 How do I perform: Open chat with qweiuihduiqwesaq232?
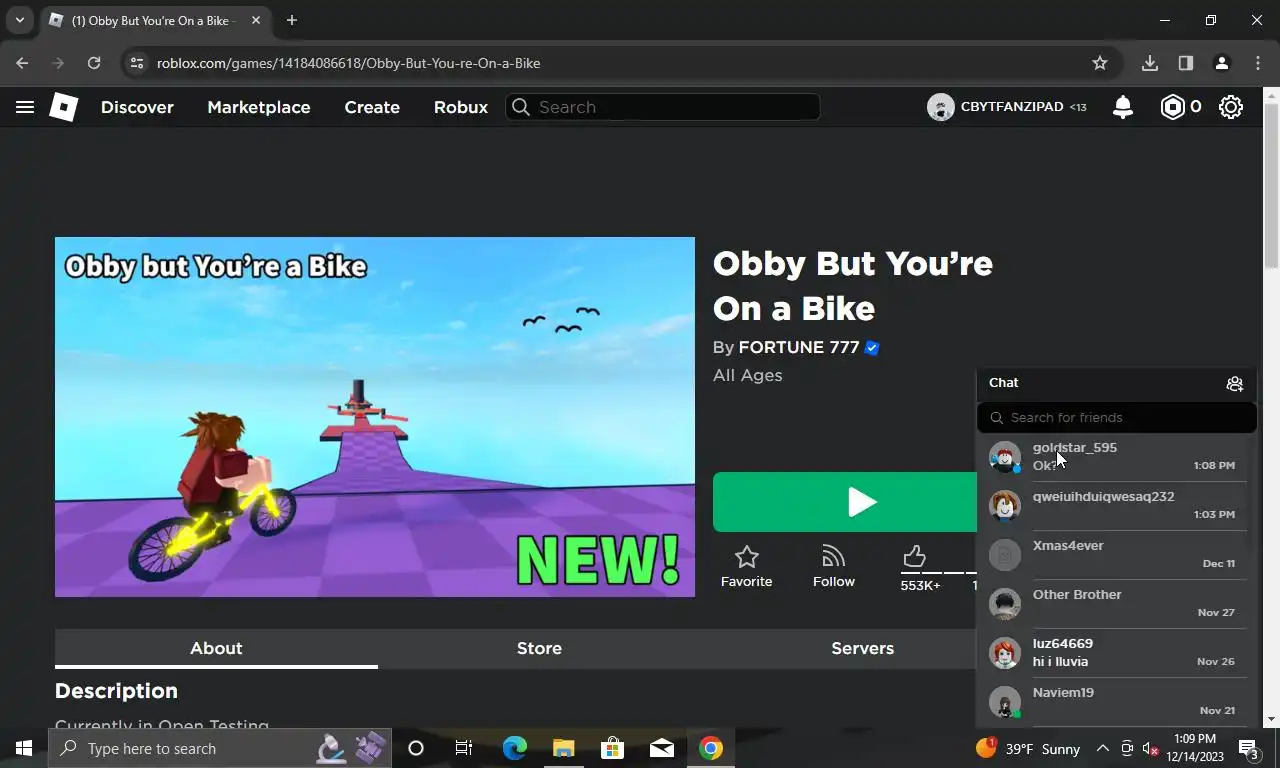1116,506
